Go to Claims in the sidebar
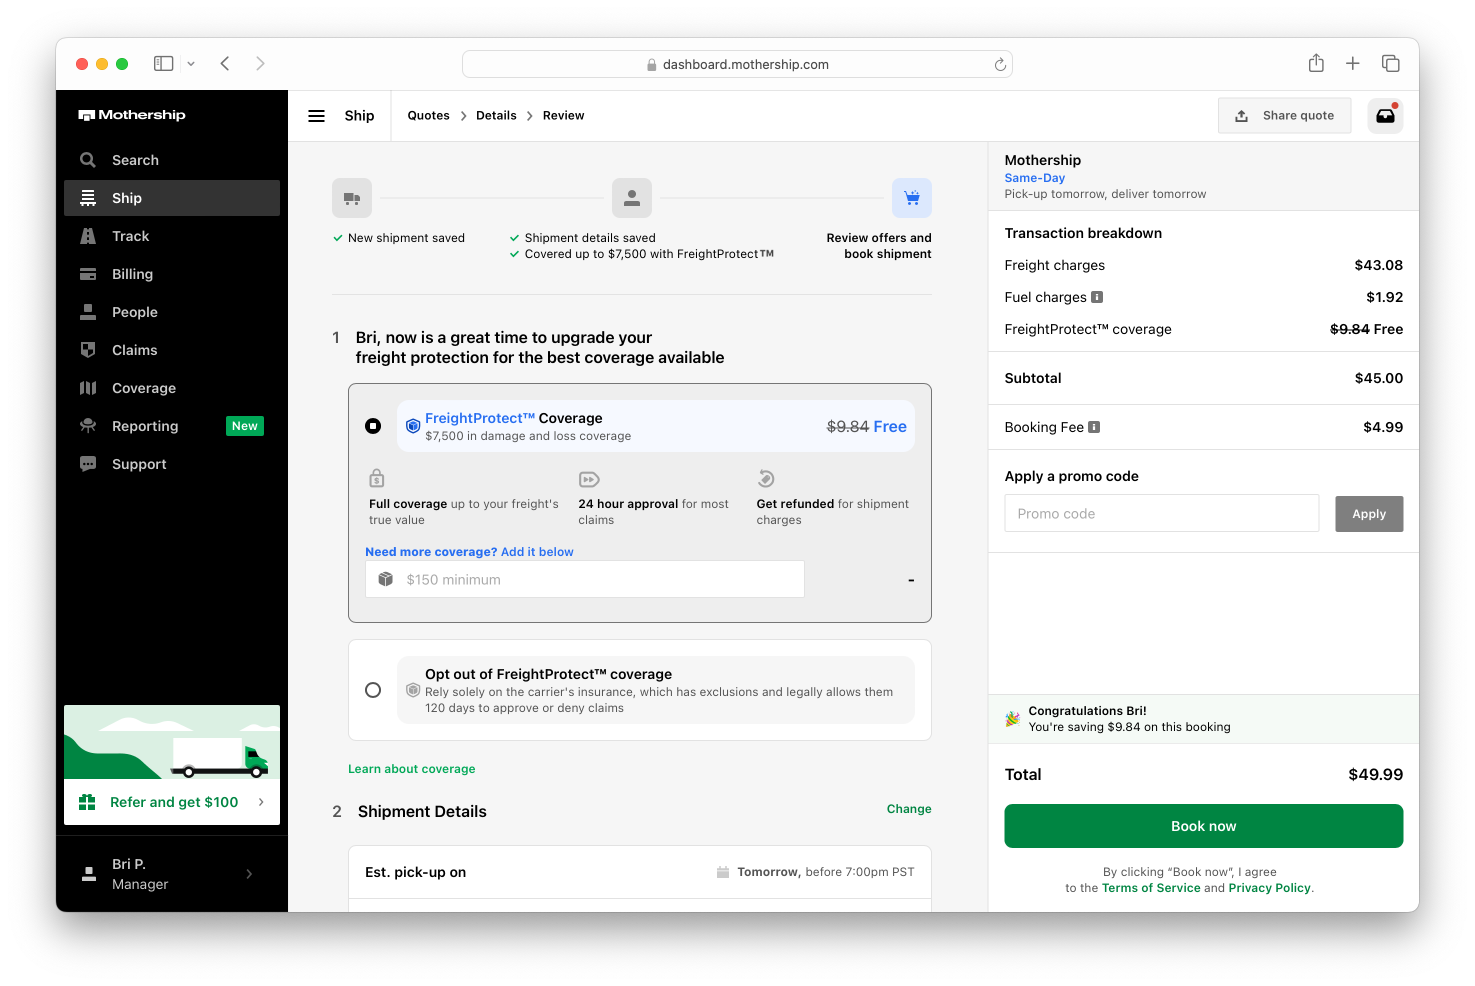 tap(172, 350)
